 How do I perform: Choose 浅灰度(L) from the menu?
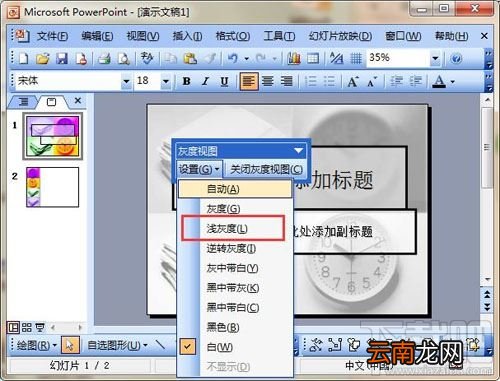coord(235,229)
